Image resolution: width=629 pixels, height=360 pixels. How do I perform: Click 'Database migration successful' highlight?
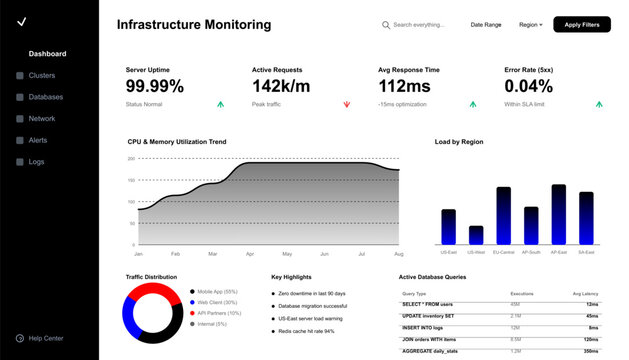tap(312, 306)
